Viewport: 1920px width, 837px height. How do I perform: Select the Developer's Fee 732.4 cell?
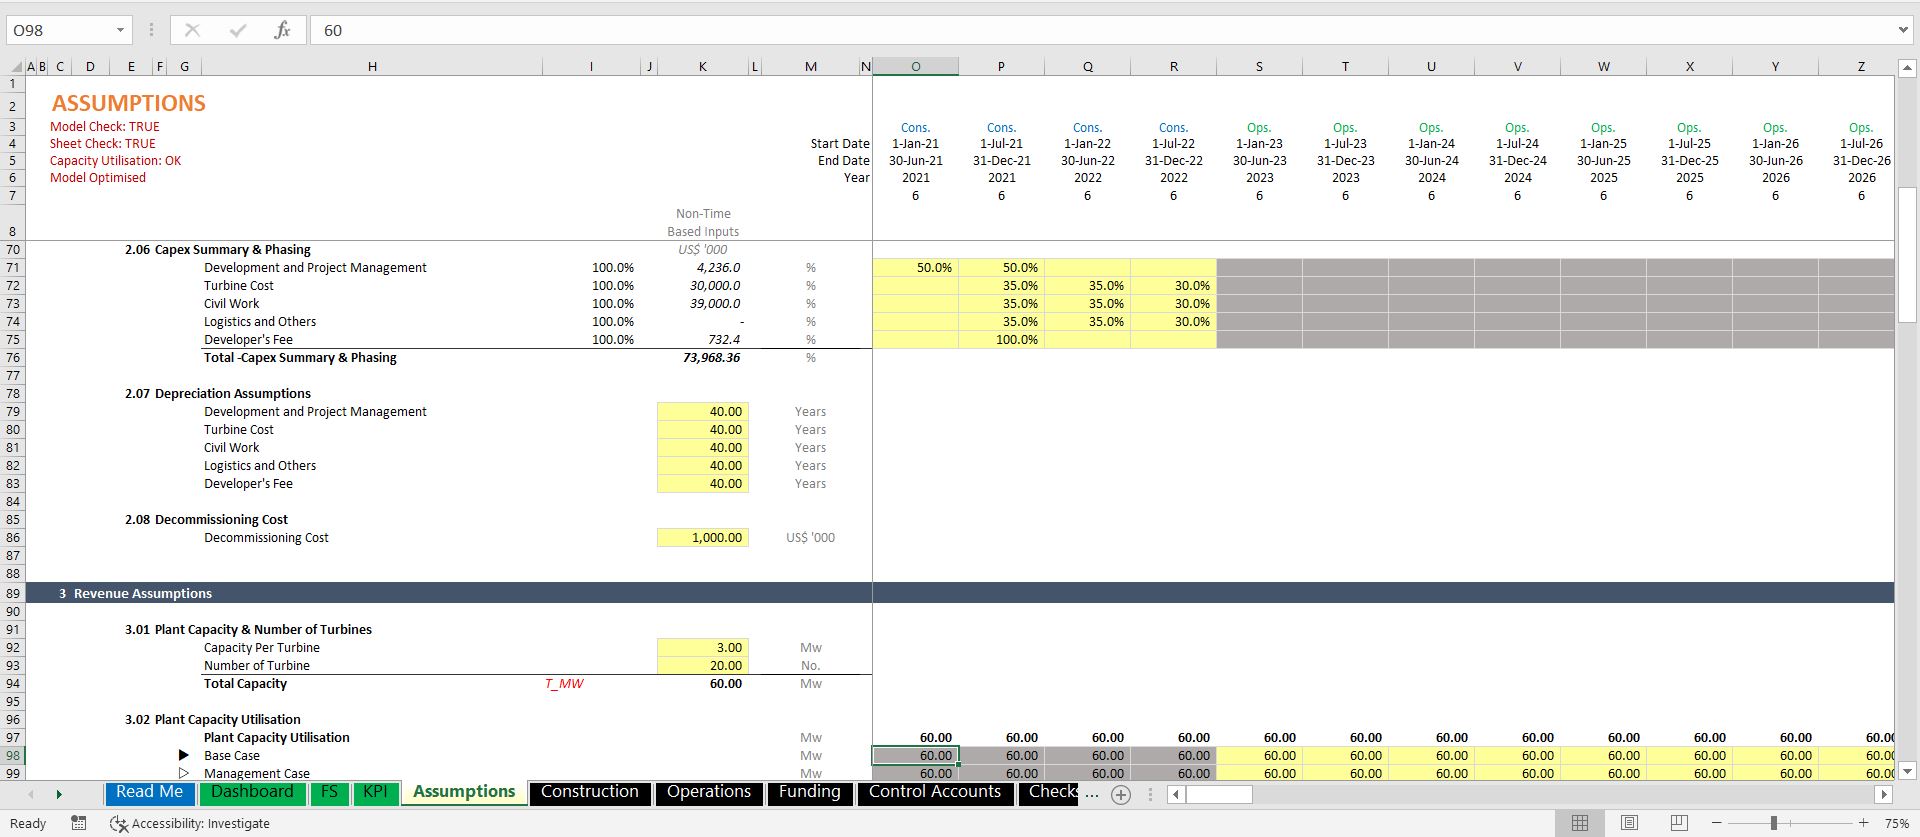703,339
